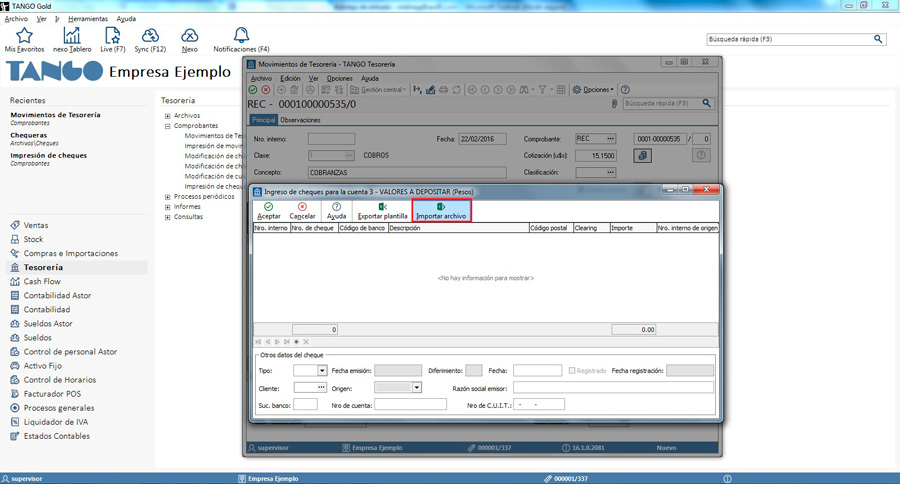Click the search magnifier in Movimientos quick search
900x484 pixels.
pos(707,103)
